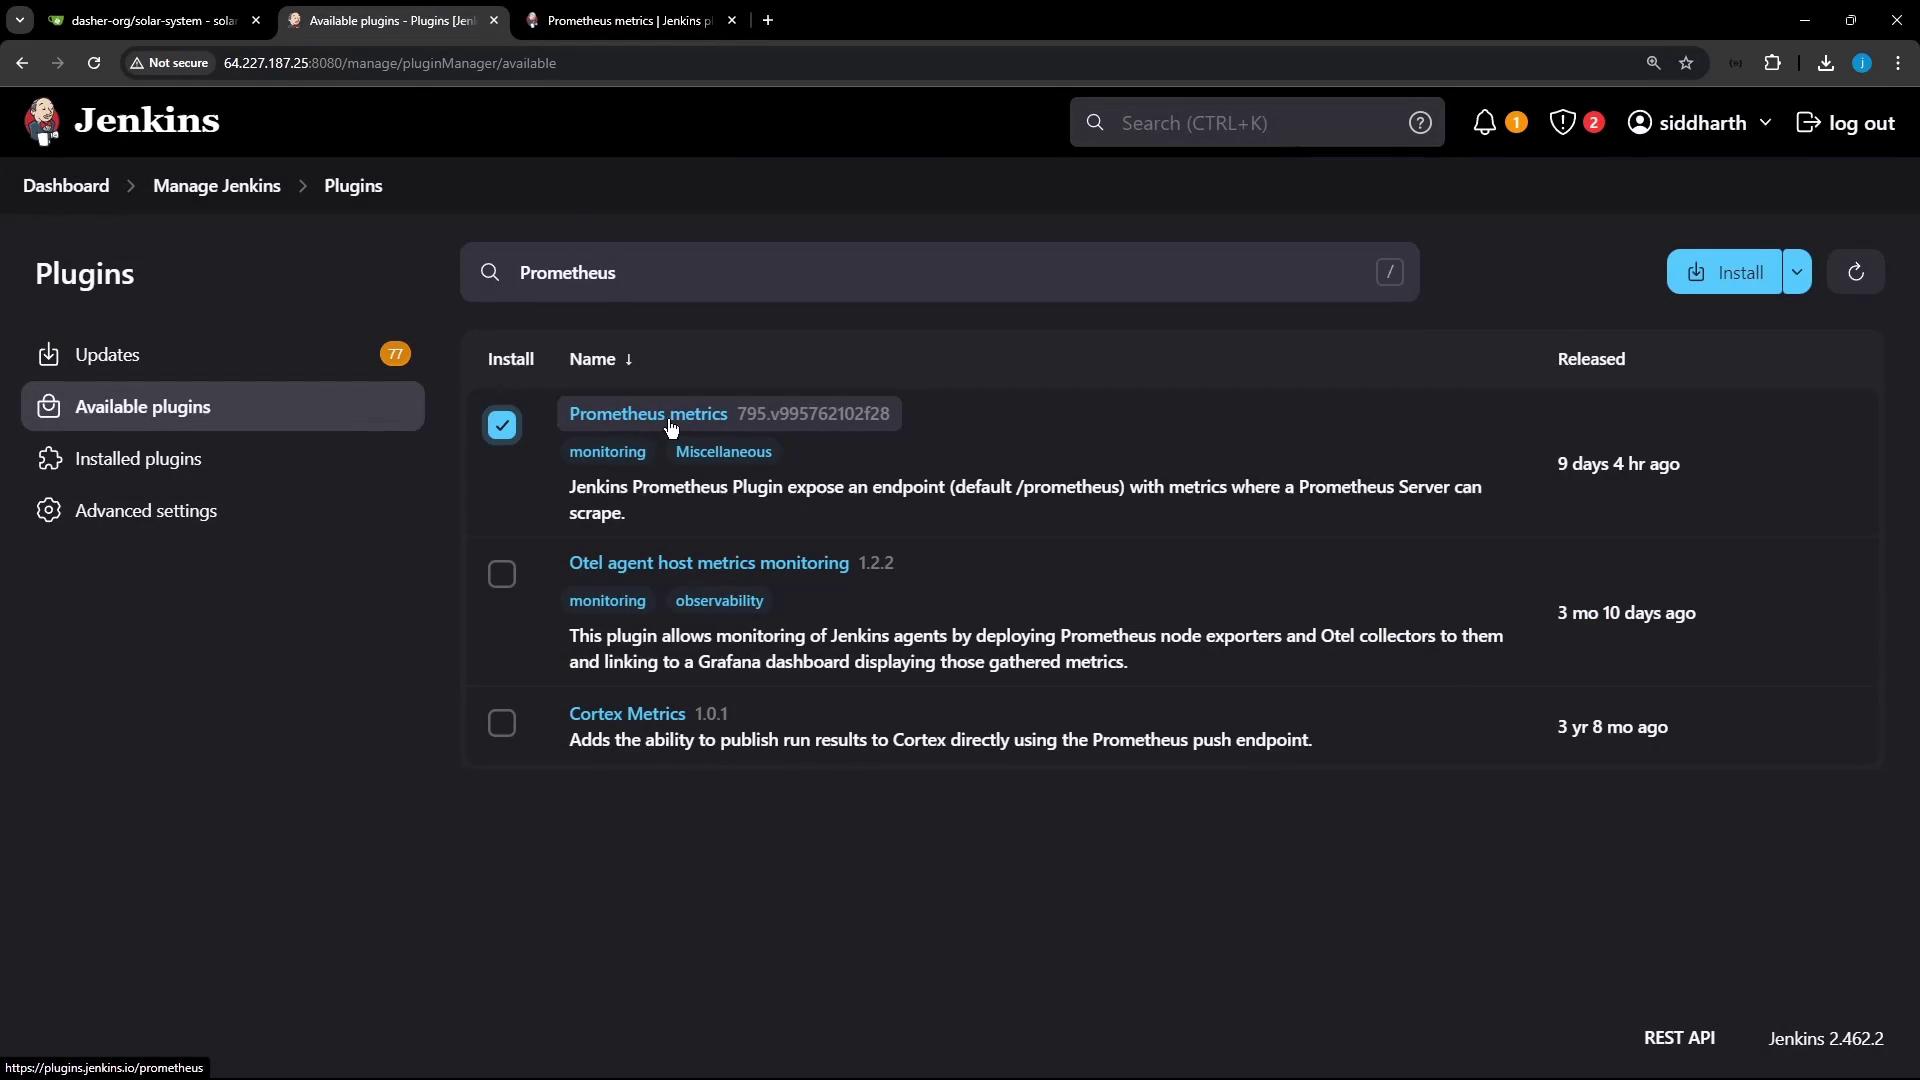Open Updates in the plugins sidebar
Image resolution: width=1920 pixels, height=1080 pixels.
107,355
